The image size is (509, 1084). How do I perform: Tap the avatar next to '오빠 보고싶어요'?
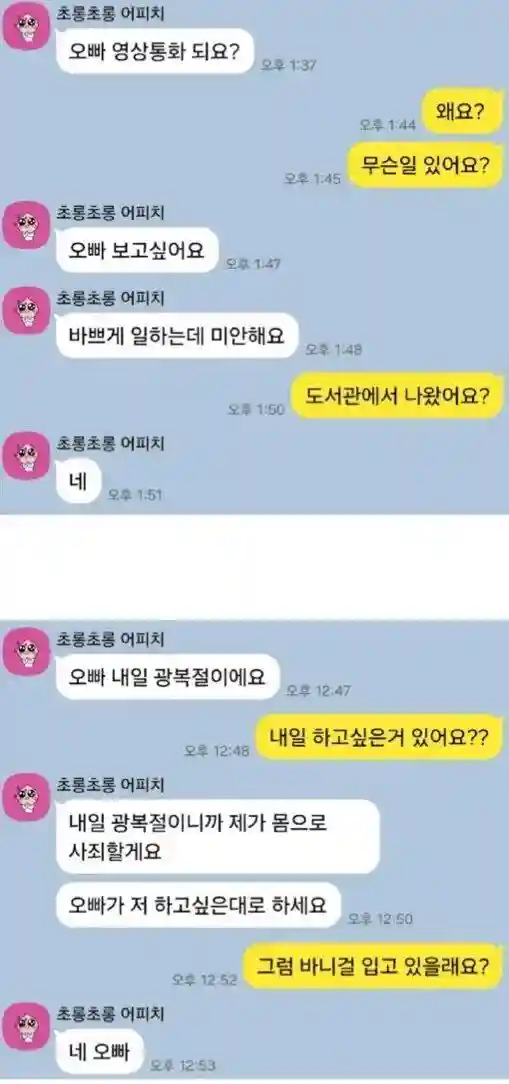coord(26,225)
